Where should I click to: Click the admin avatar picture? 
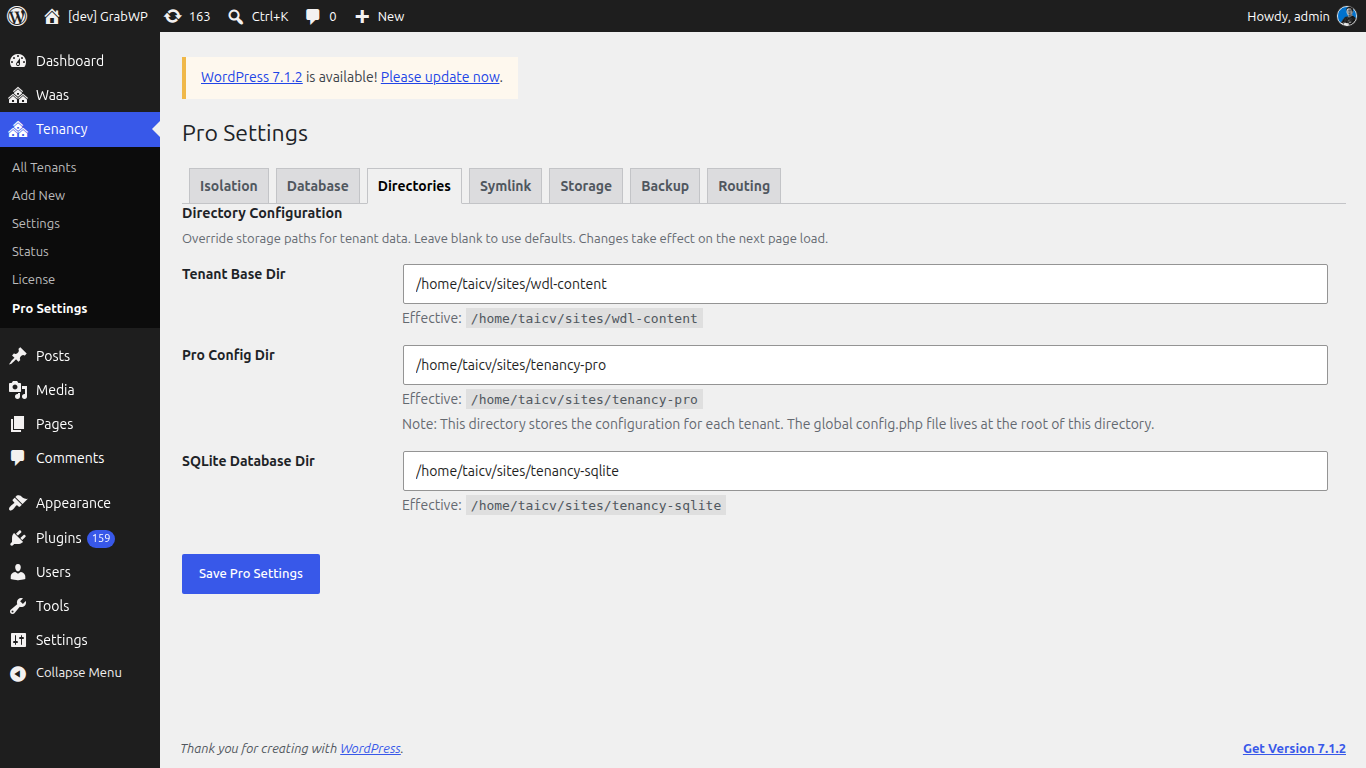(x=1346, y=16)
